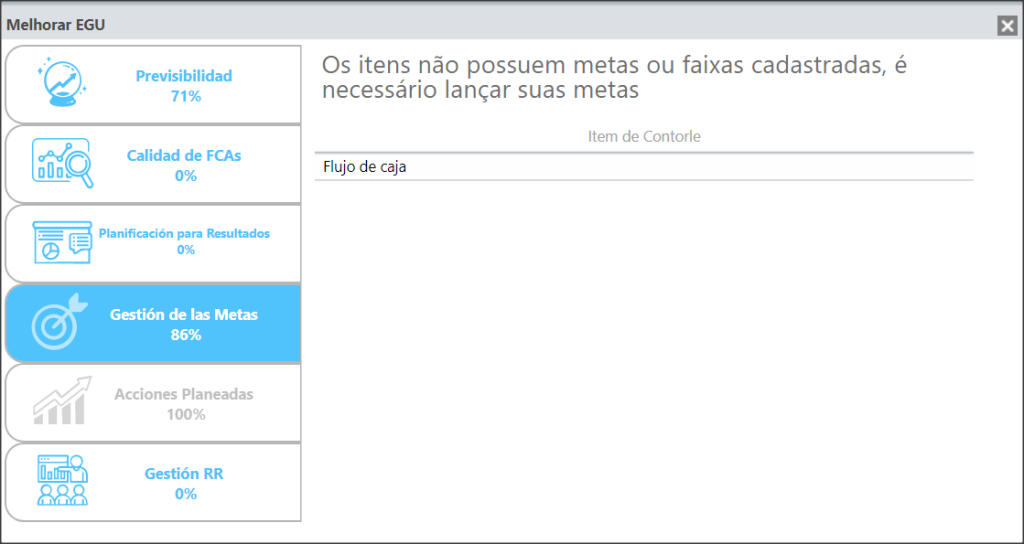1024x544 pixels.
Task: Choose the Acciones Planeadas label
Action: tap(184, 394)
